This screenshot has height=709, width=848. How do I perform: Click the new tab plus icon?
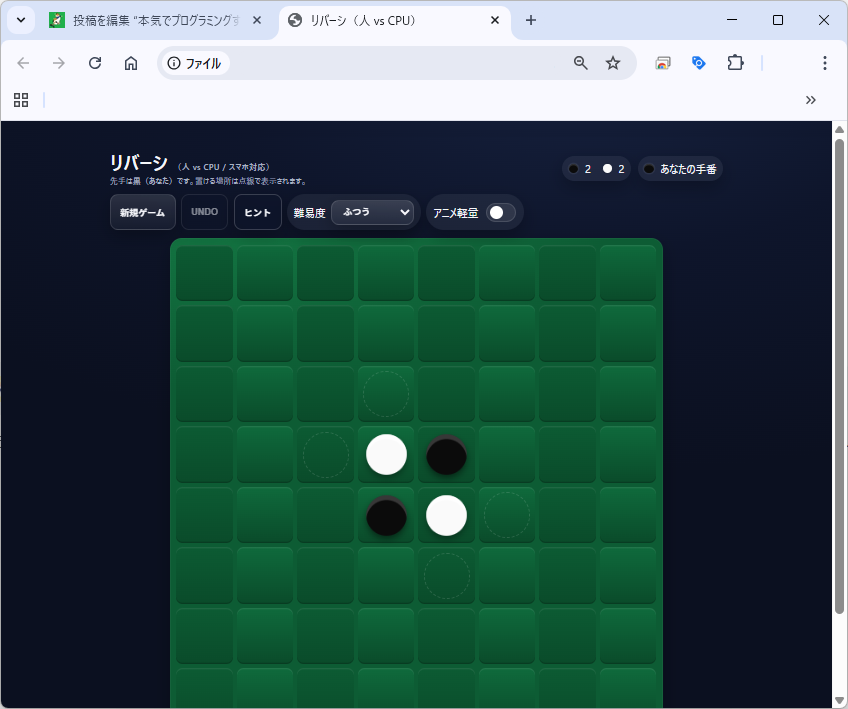point(531,20)
